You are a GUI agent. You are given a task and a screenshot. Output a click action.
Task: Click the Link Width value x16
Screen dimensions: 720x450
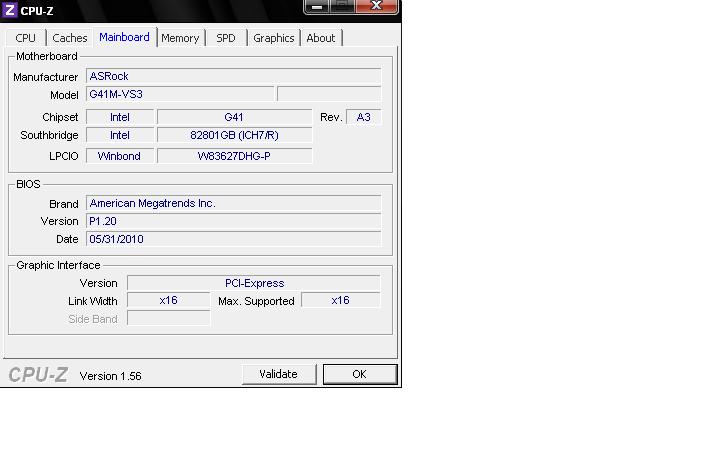click(169, 300)
